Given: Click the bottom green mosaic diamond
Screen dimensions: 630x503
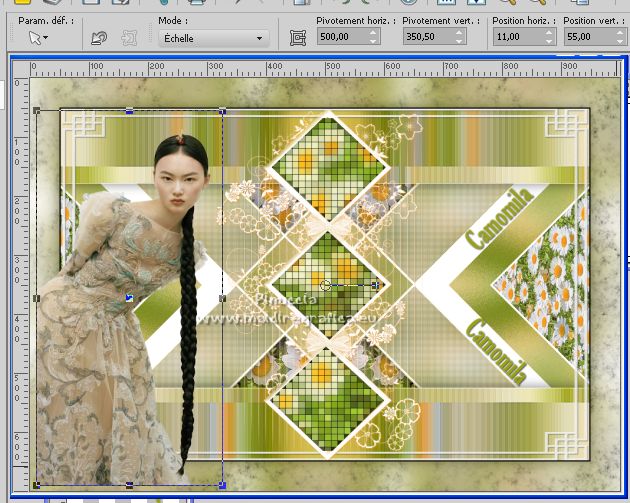Looking at the screenshot, I should click(328, 399).
